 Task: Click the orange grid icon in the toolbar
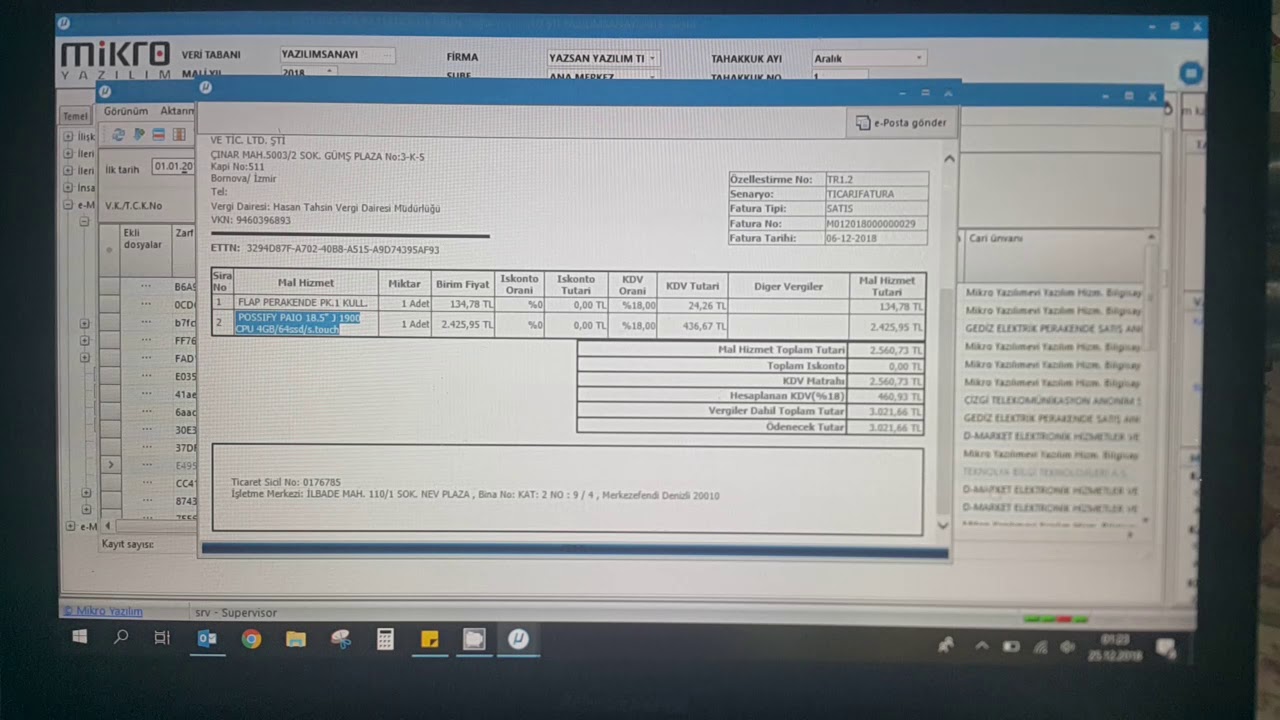point(179,134)
